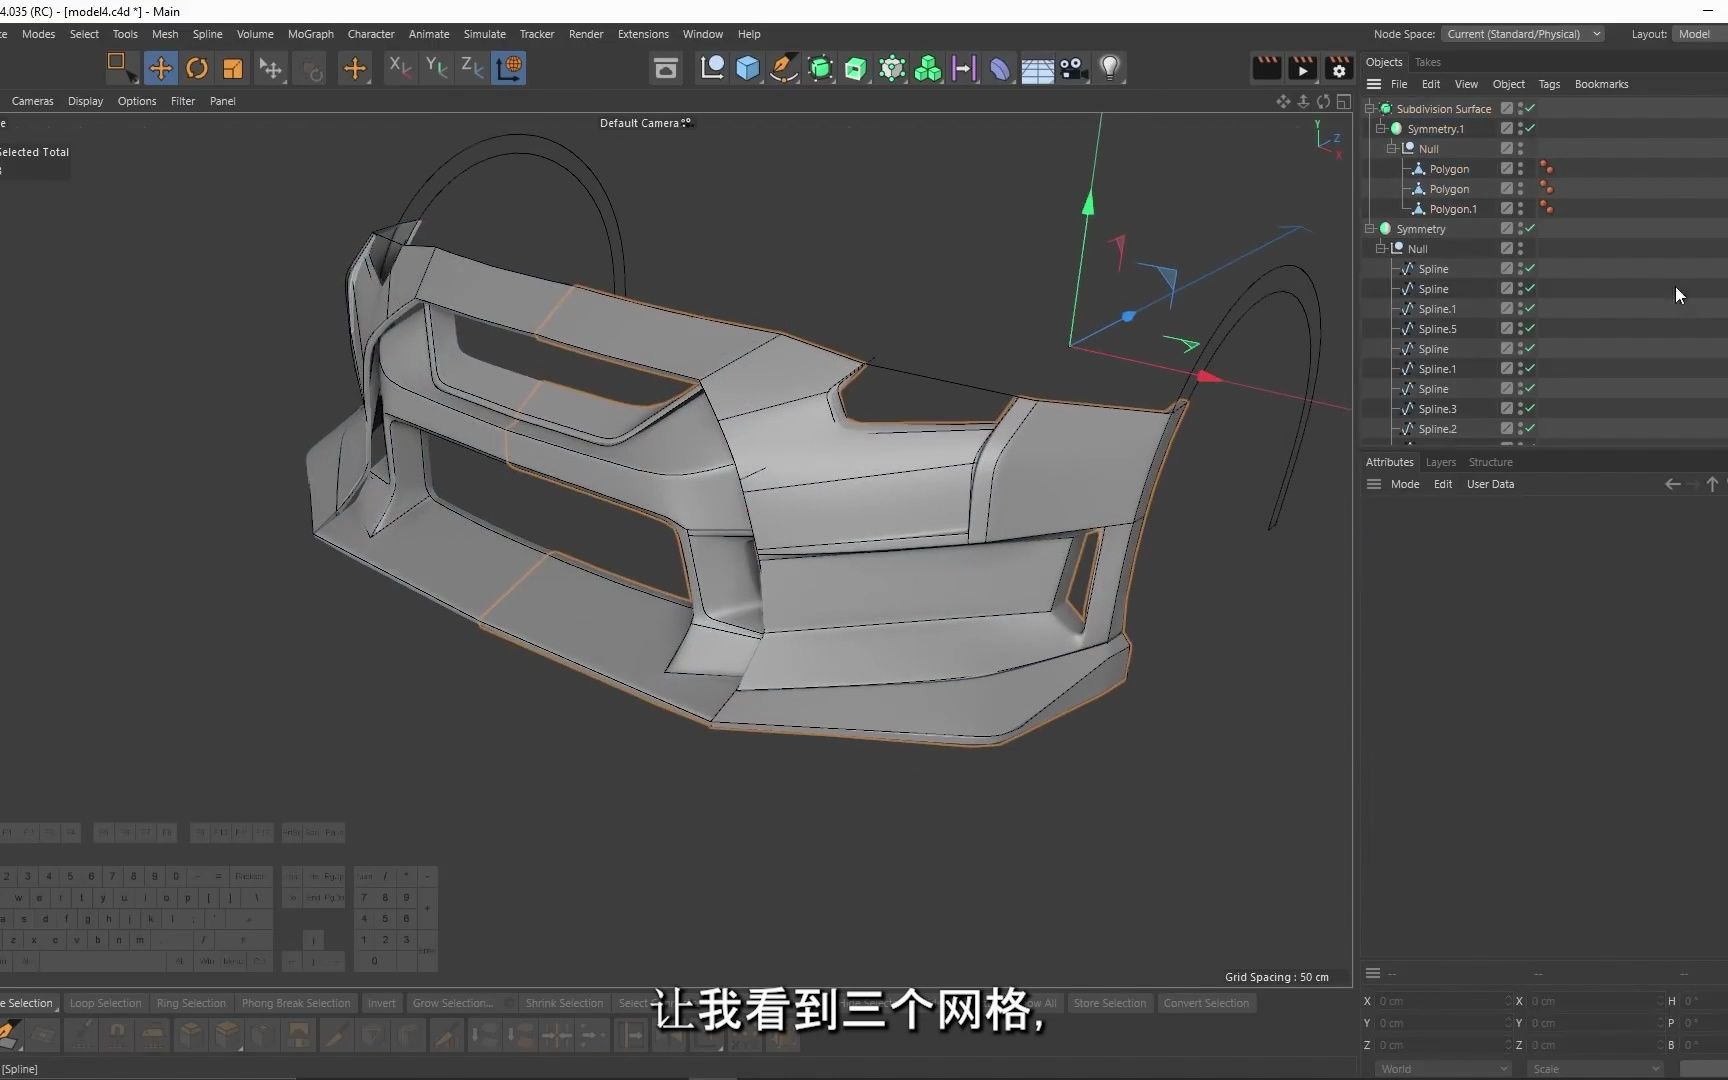Toggle the X axis lock
This screenshot has width=1728, height=1080.
tap(400, 68)
